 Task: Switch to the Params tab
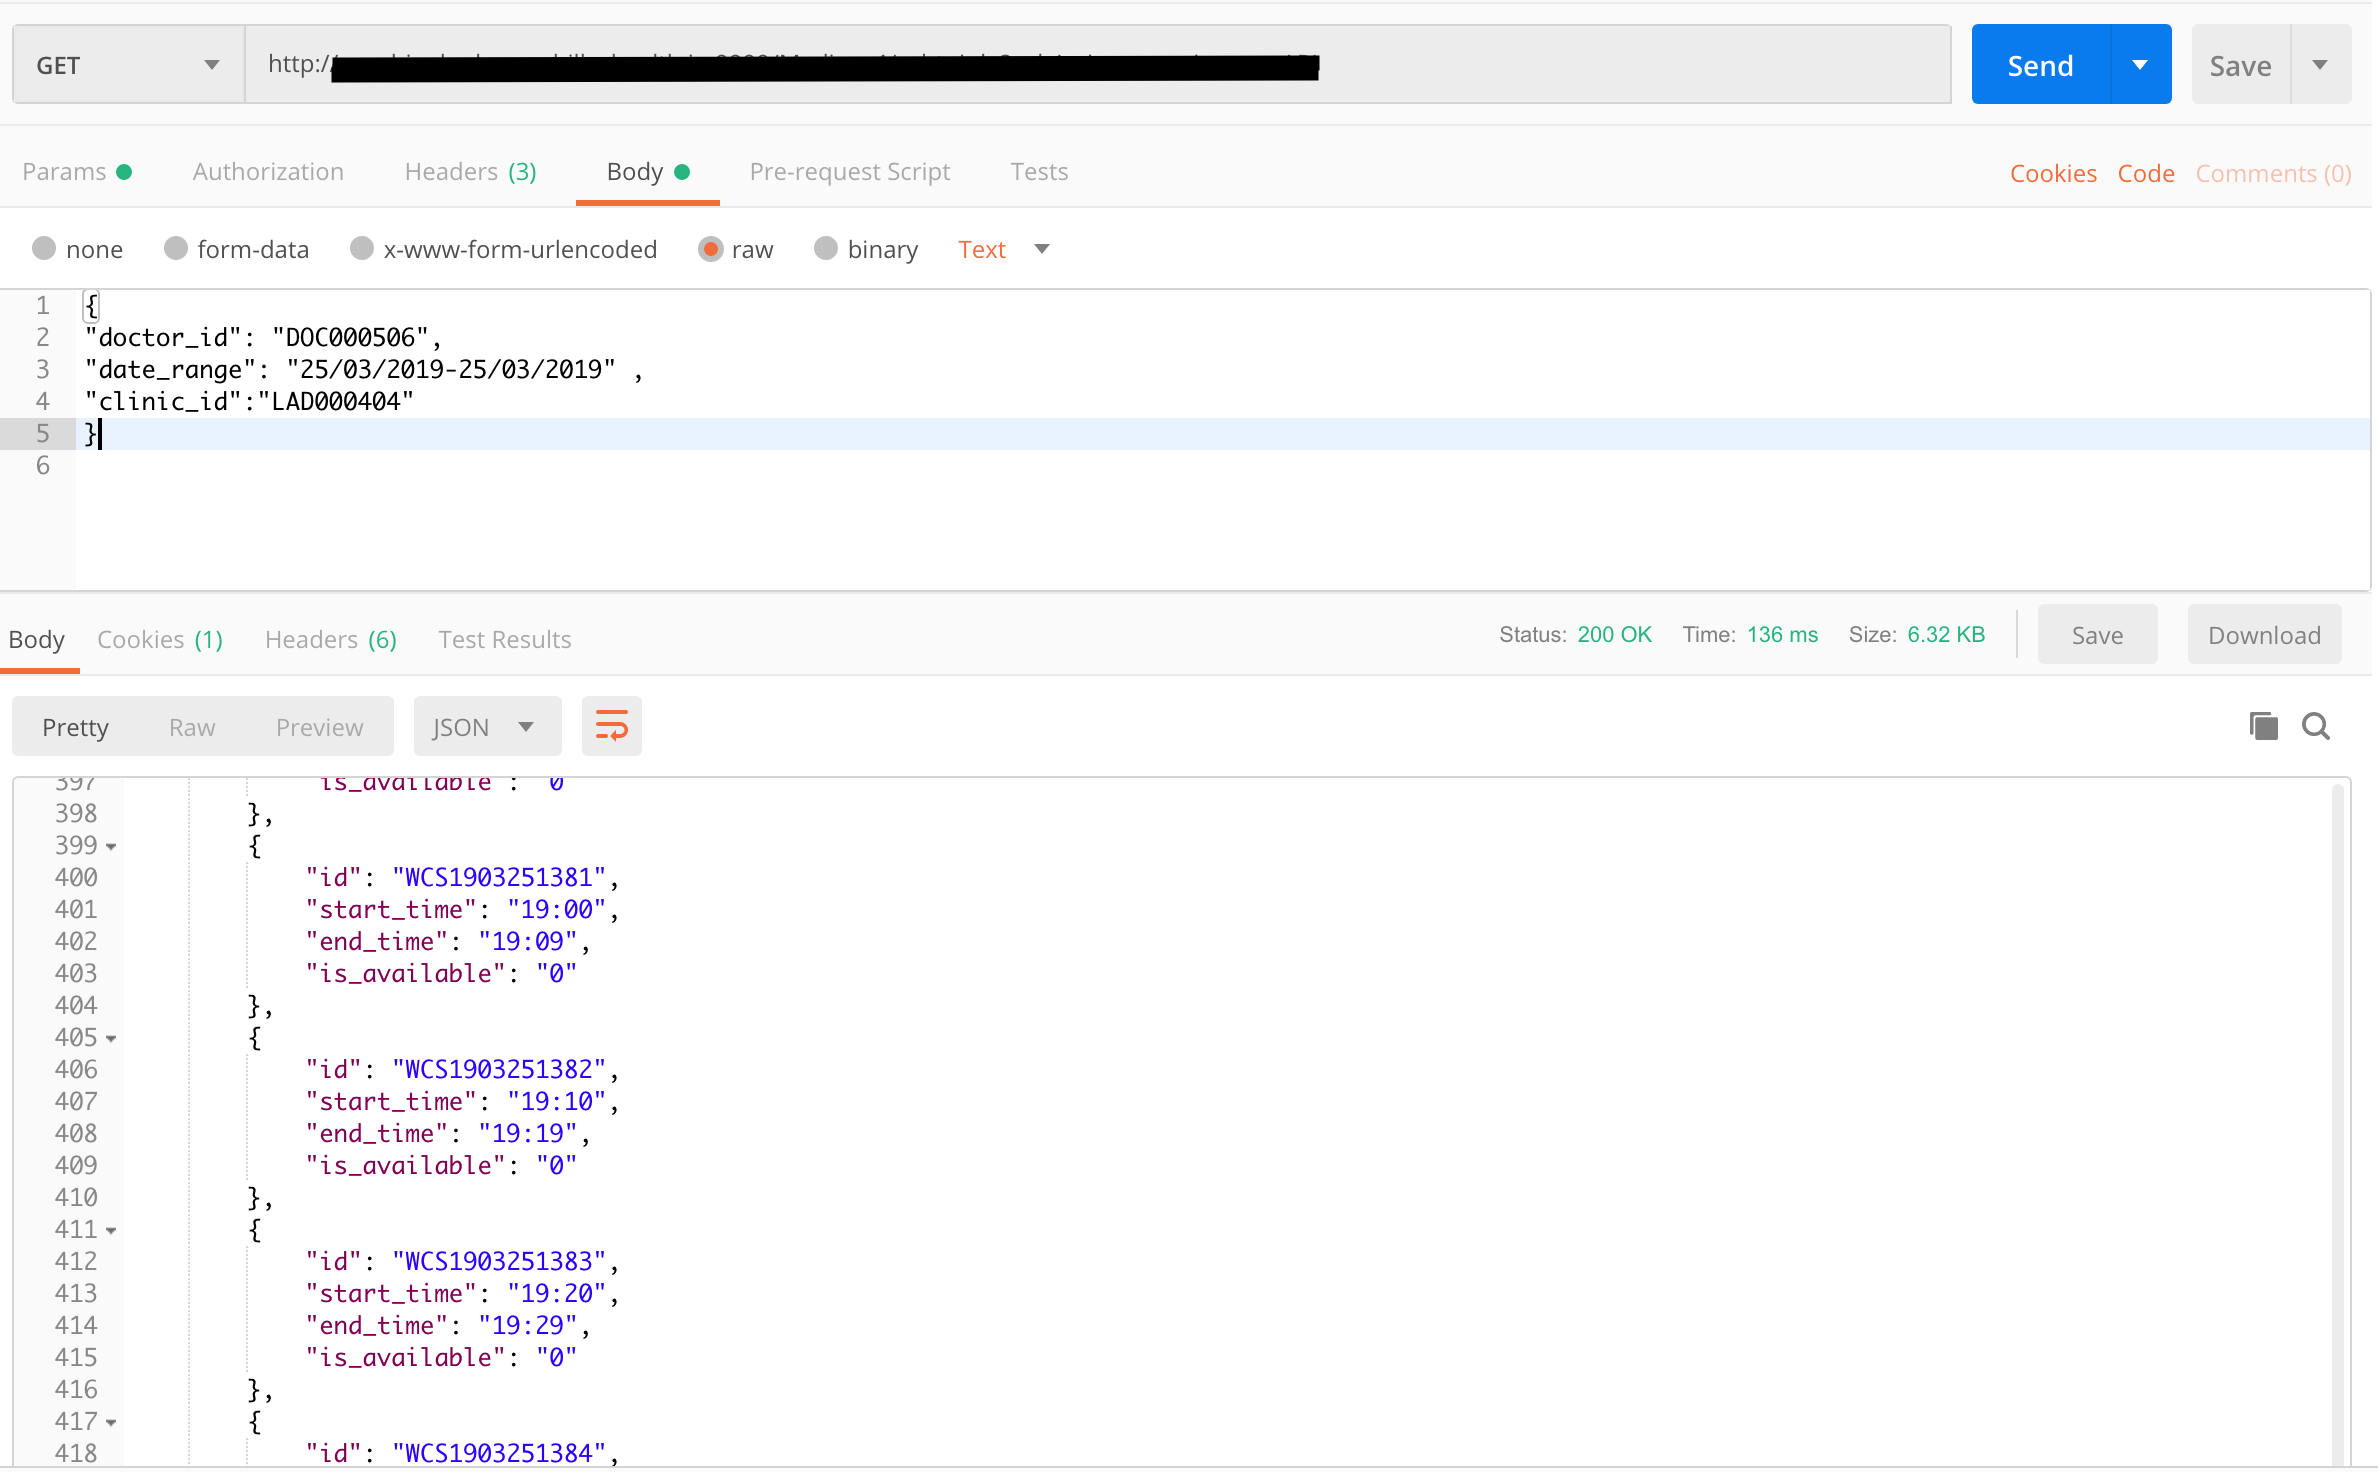[x=77, y=172]
